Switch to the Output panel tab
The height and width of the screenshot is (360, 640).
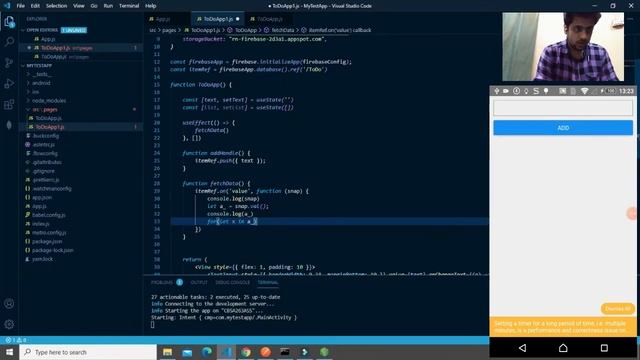[x=199, y=282]
